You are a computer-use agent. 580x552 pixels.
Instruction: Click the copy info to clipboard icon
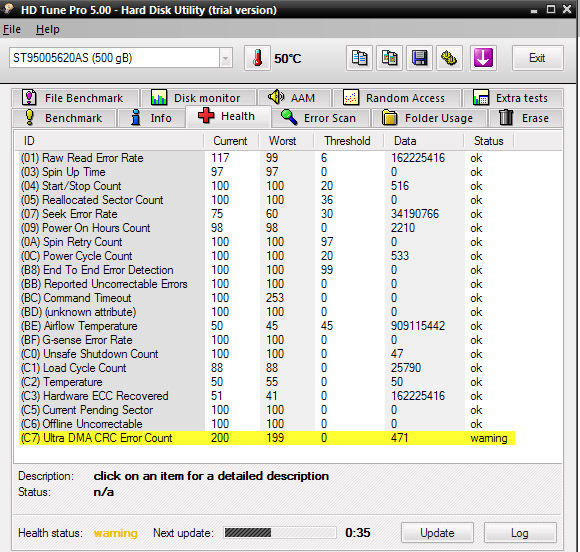click(359, 58)
